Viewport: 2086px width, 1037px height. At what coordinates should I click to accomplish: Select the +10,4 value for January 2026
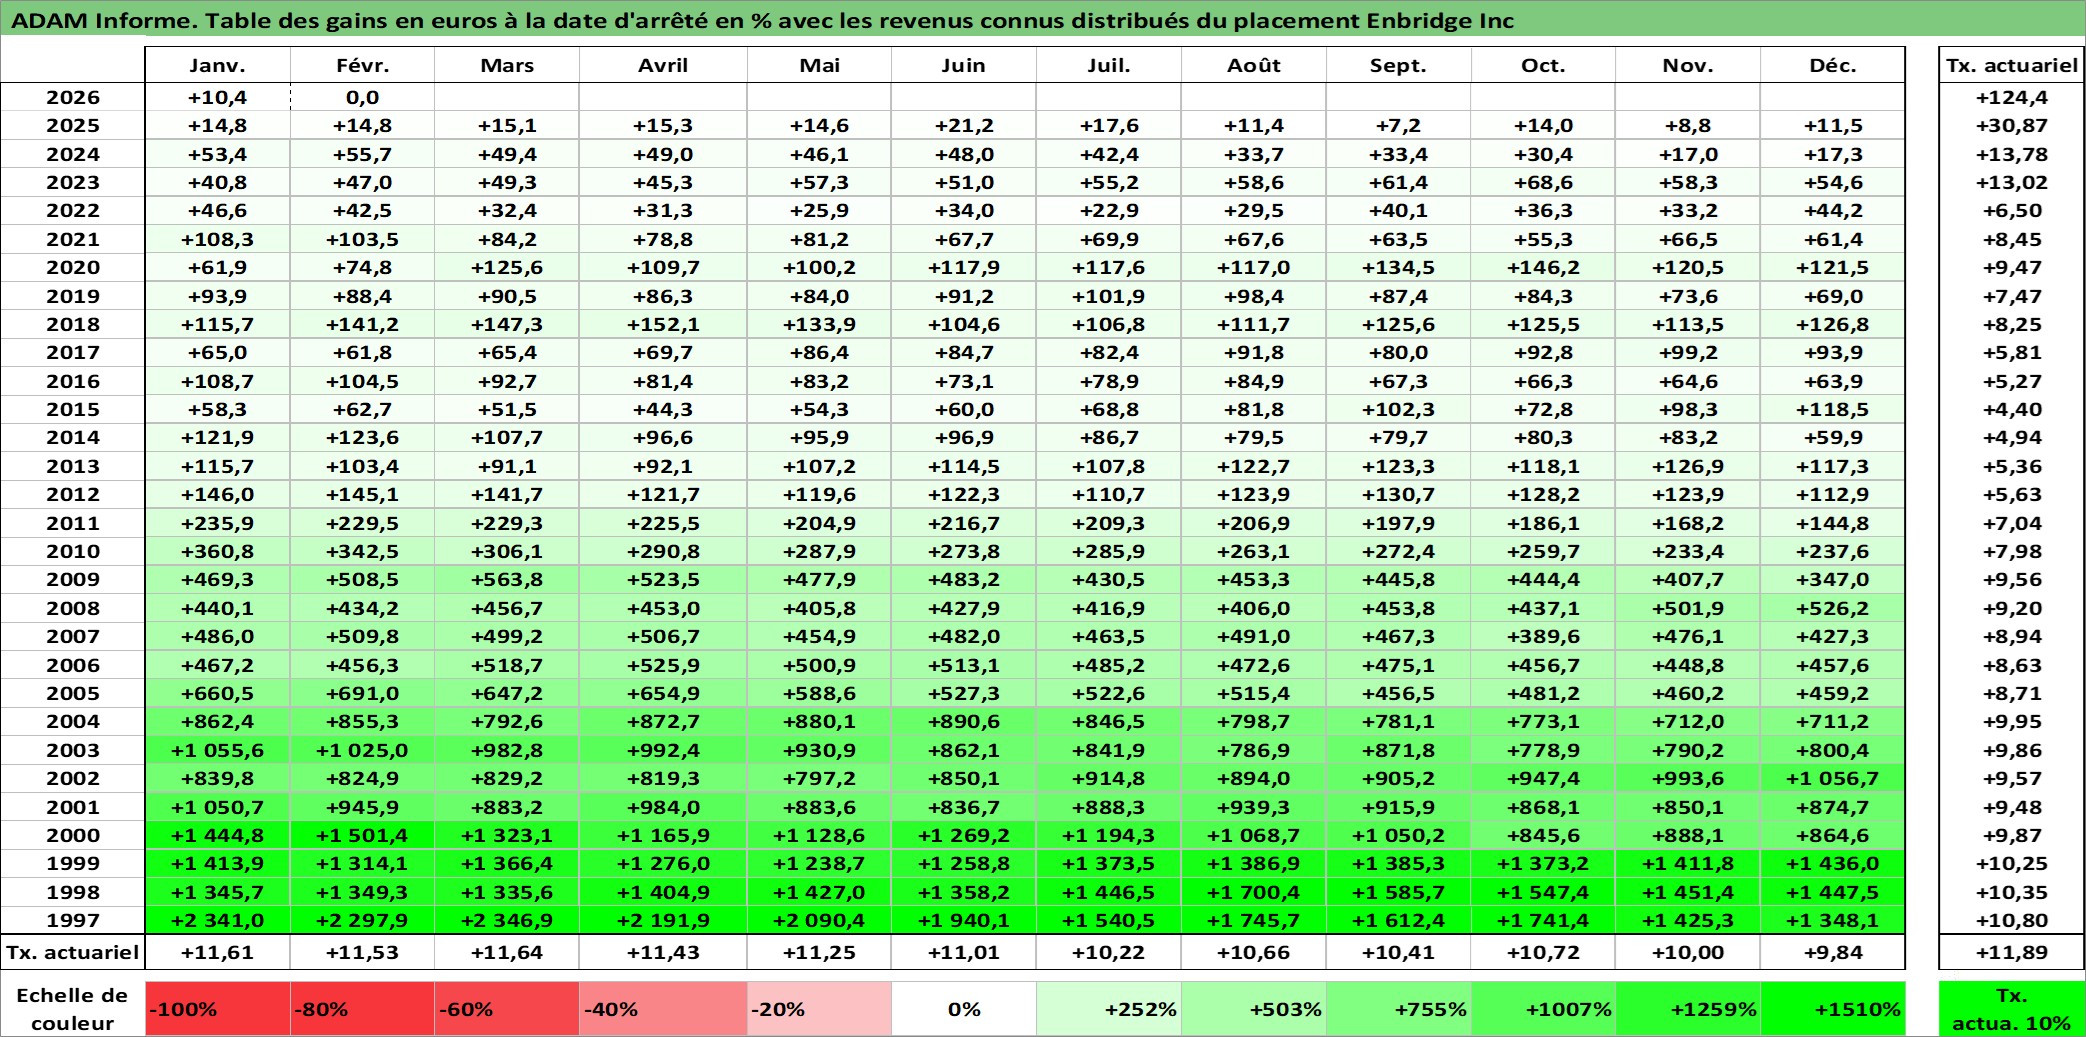[217, 97]
